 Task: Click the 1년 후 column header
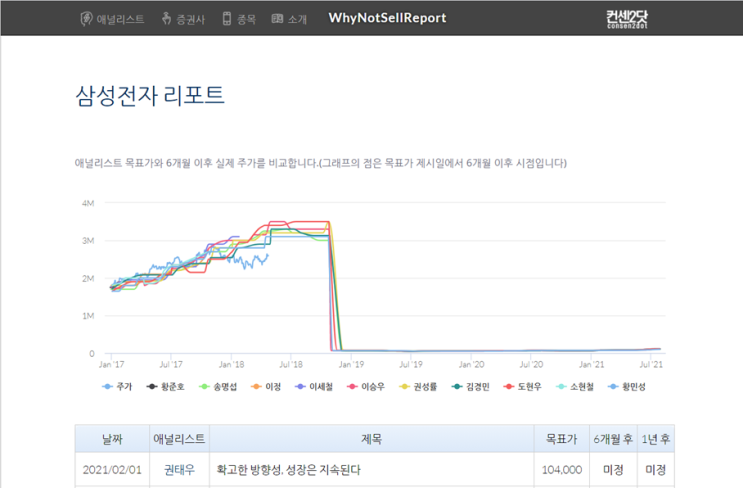pos(656,439)
